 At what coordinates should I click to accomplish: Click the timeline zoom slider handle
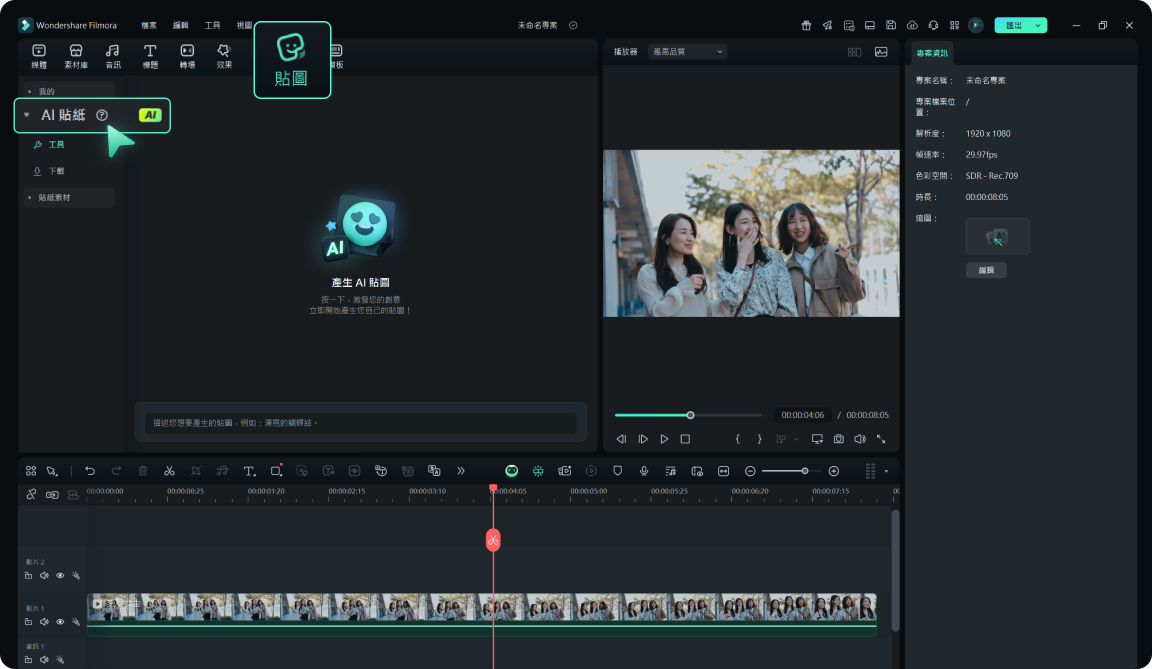(804, 471)
